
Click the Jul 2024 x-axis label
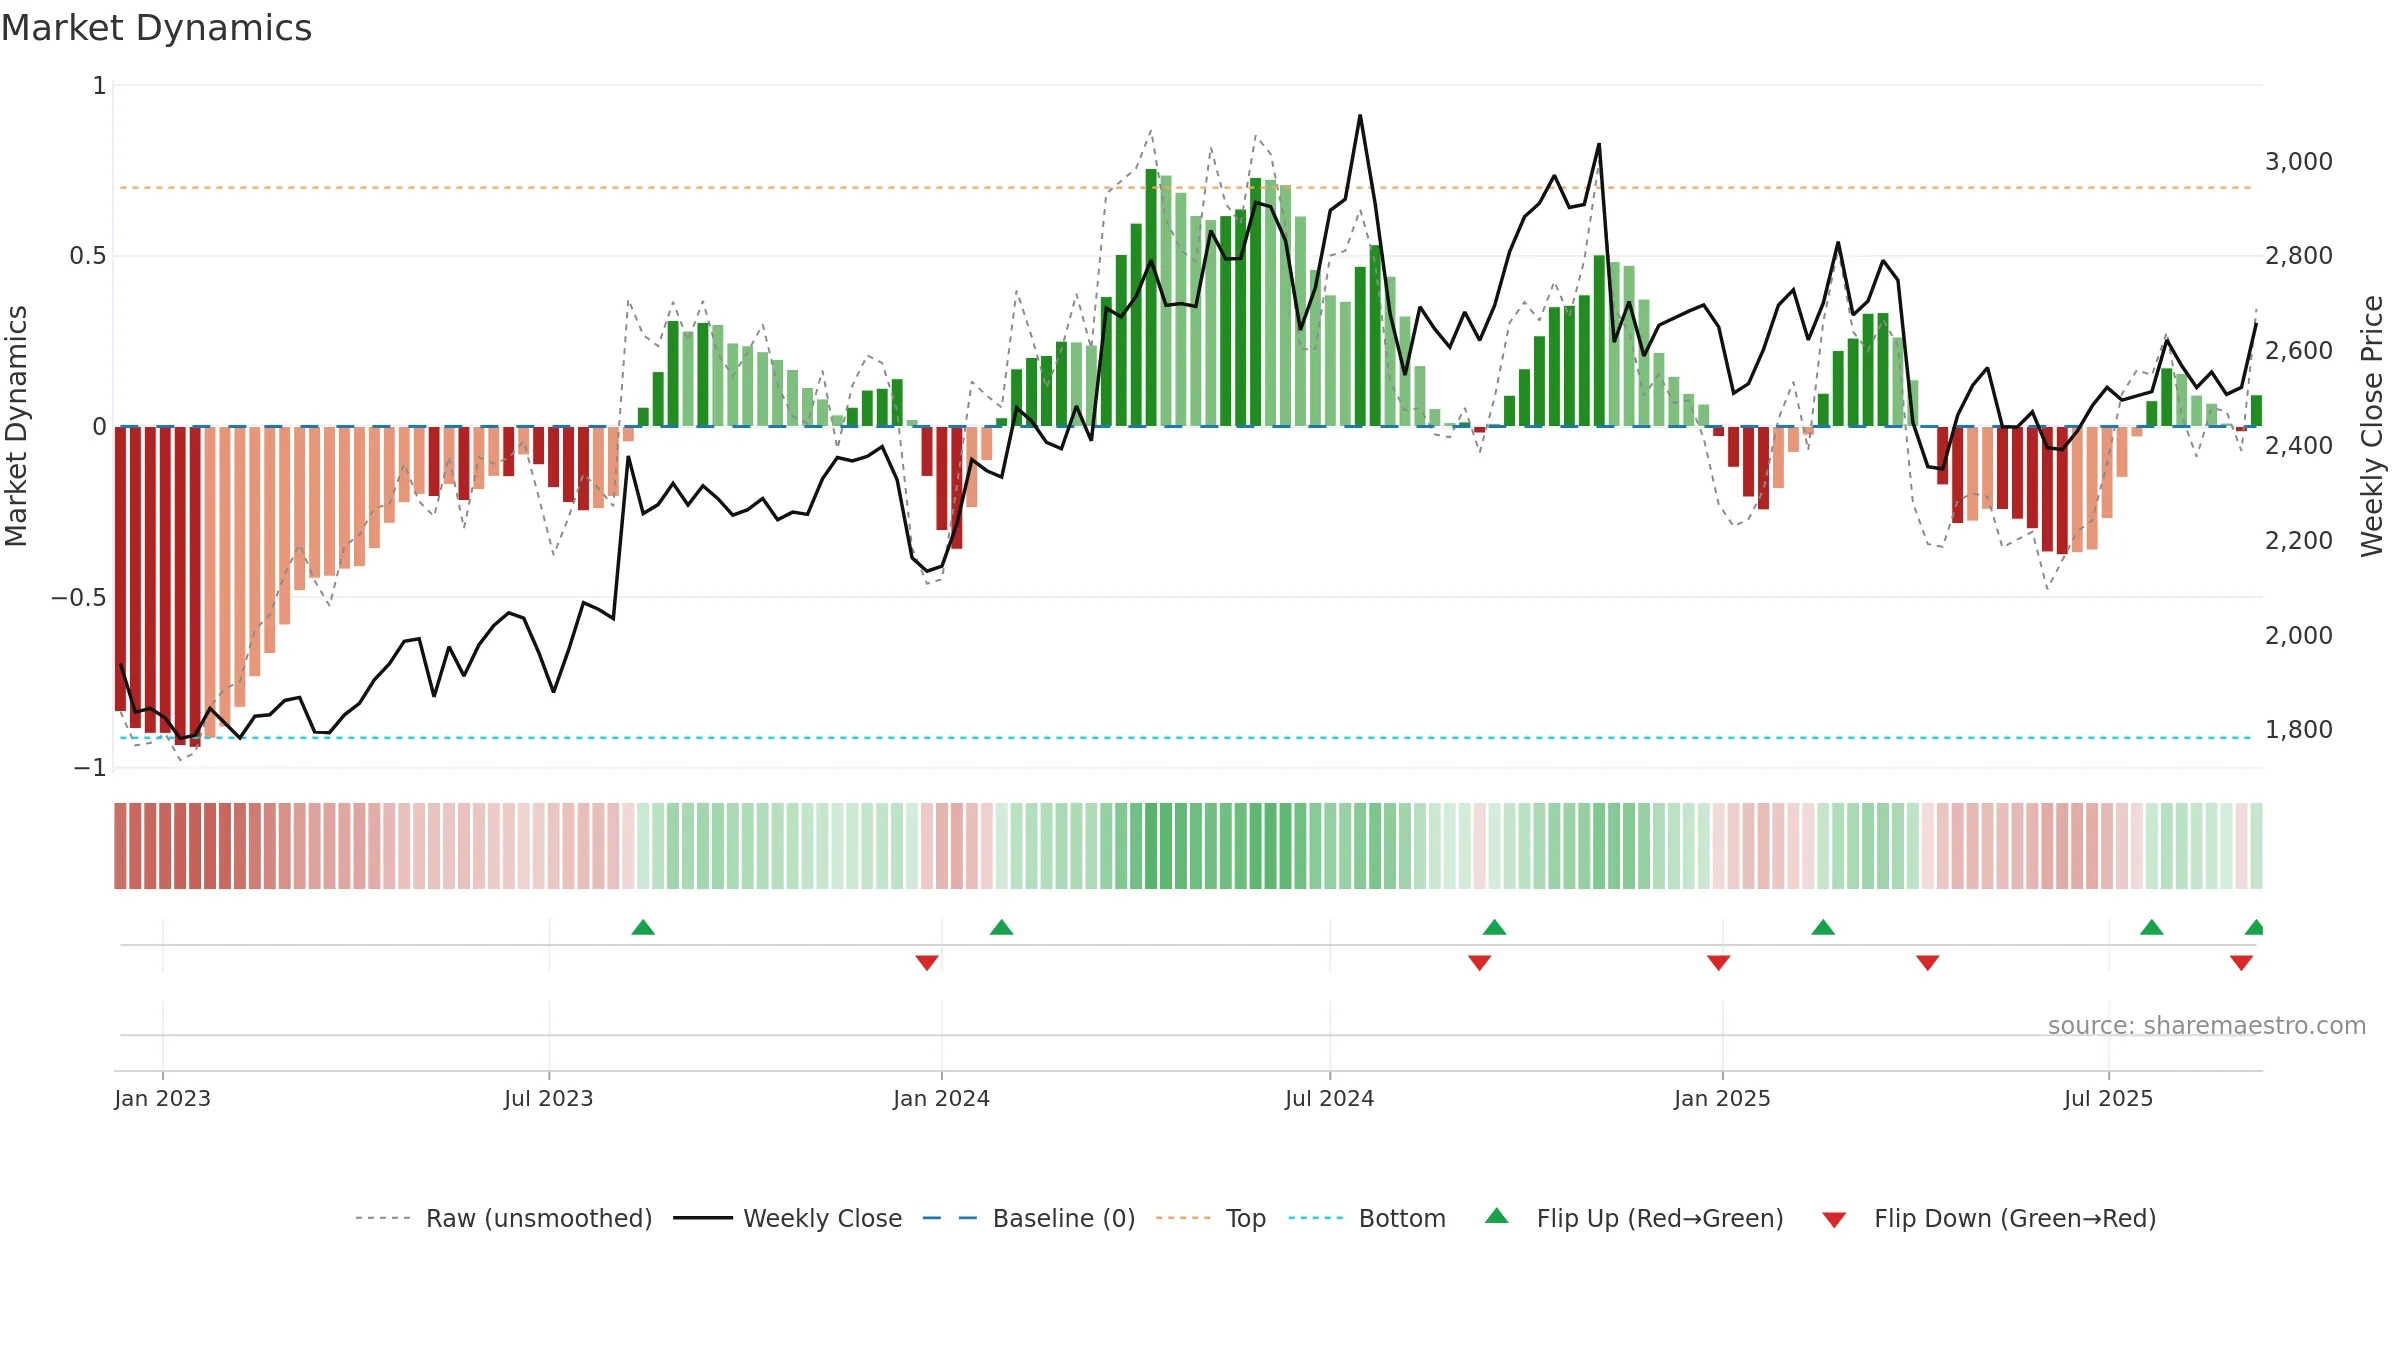(1329, 1098)
